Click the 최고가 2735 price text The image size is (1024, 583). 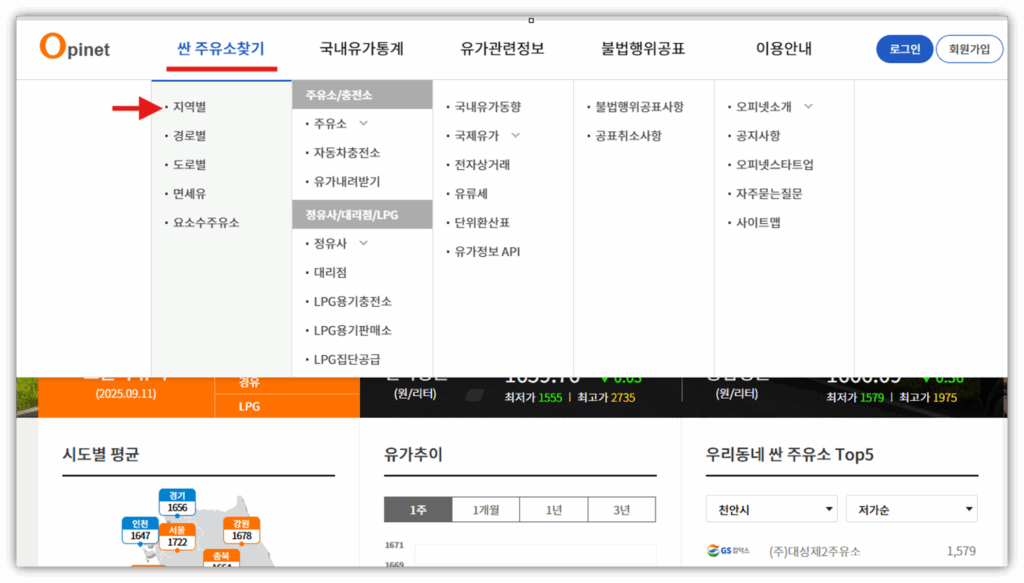(606, 397)
